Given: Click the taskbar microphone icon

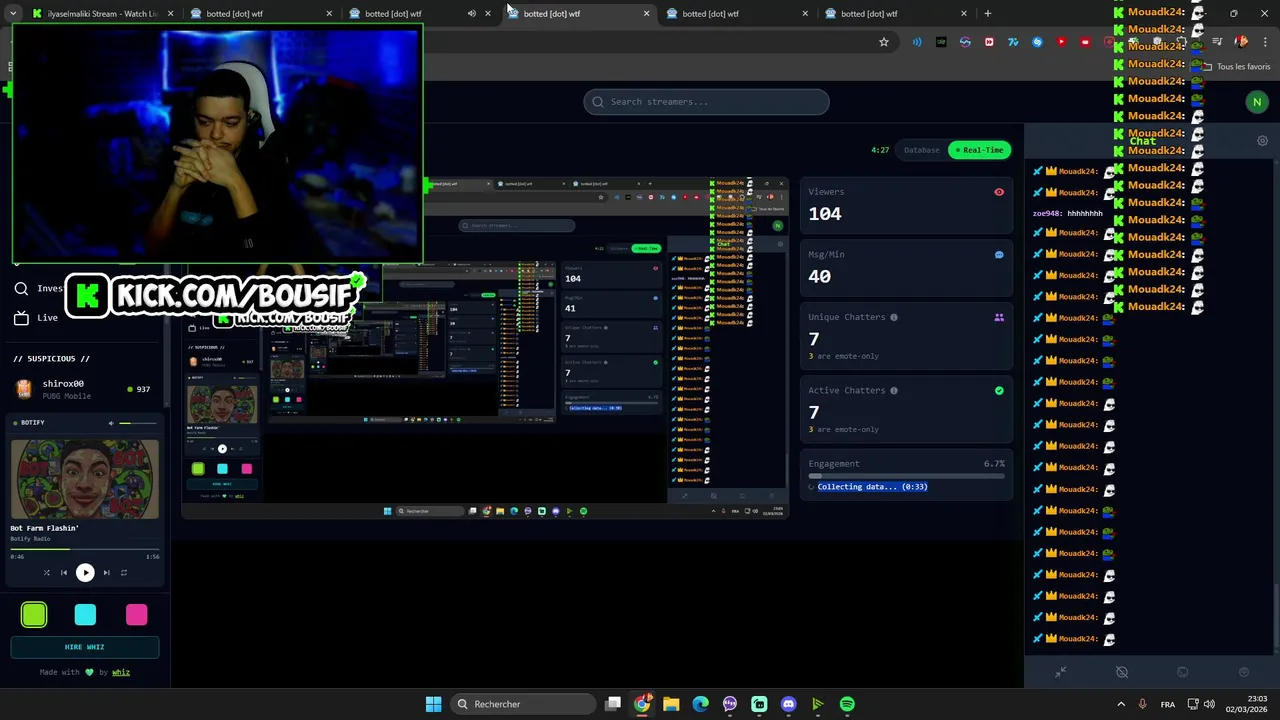Looking at the screenshot, I should pos(1142,704).
